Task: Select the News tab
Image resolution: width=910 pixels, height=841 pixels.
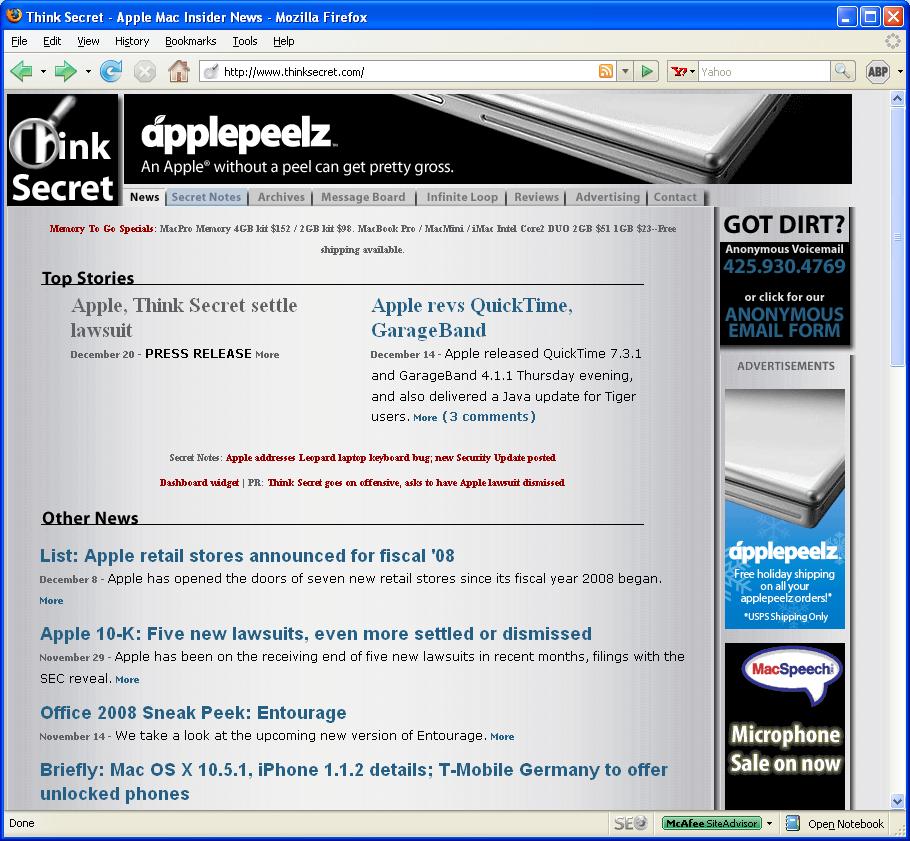Action: coord(145,197)
